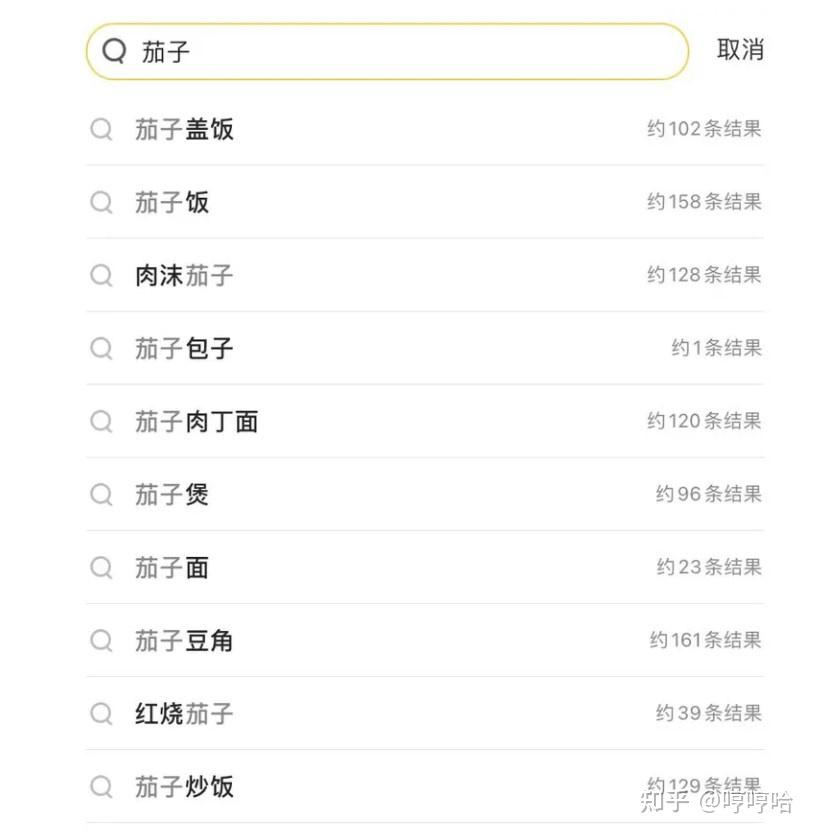Tap the 取消 cancel button

point(740,50)
